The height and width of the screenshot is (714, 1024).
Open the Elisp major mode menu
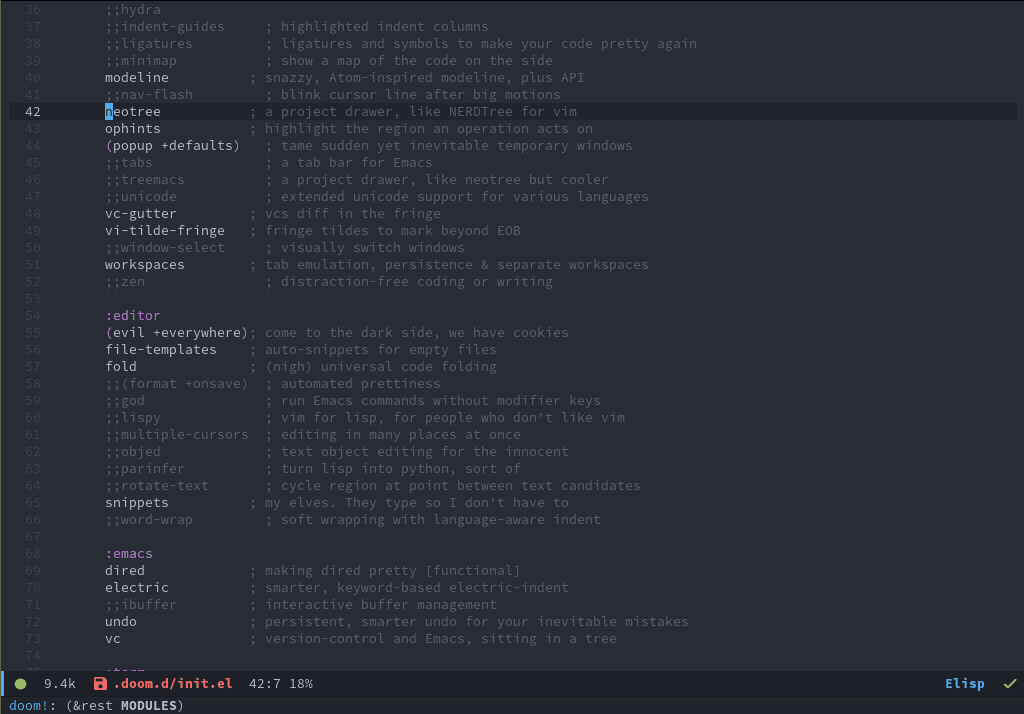[x=964, y=684]
